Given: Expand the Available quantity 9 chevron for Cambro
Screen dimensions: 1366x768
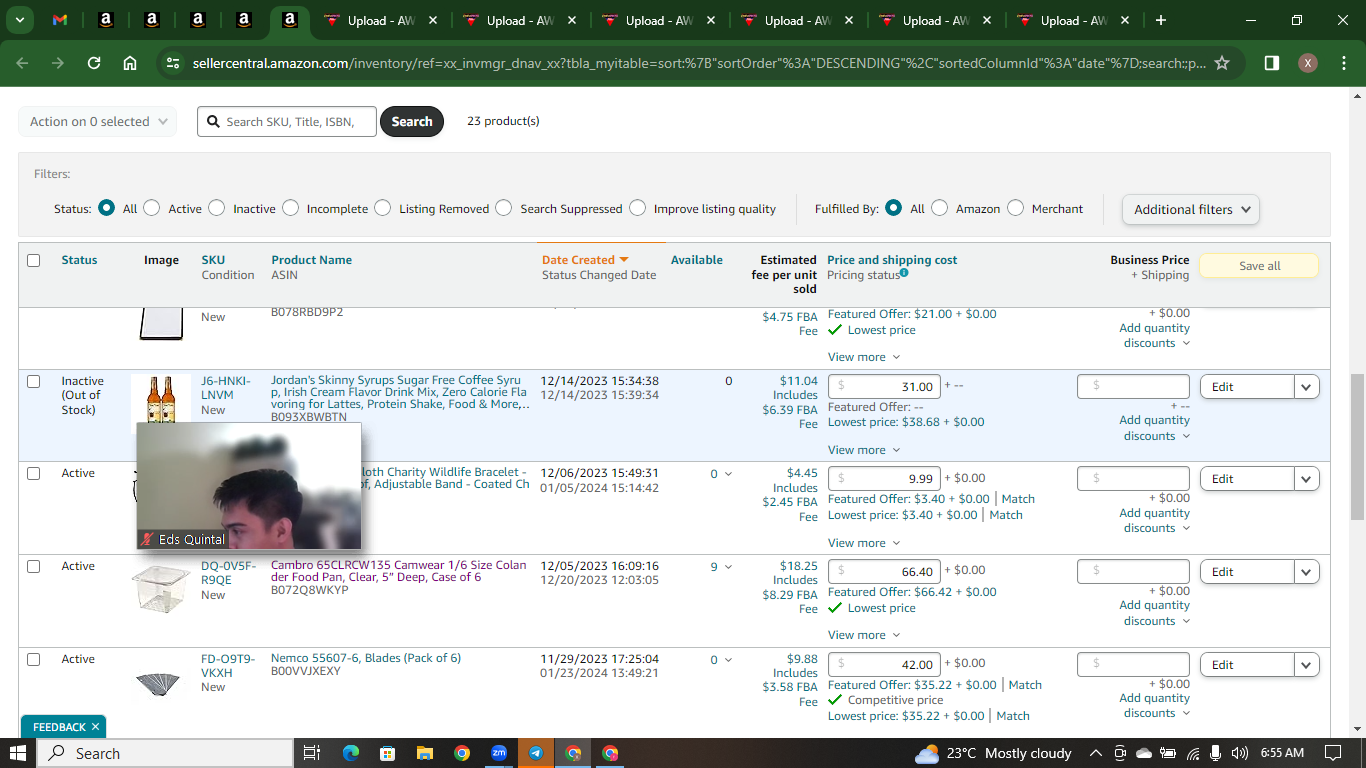Looking at the screenshot, I should 729,567.
